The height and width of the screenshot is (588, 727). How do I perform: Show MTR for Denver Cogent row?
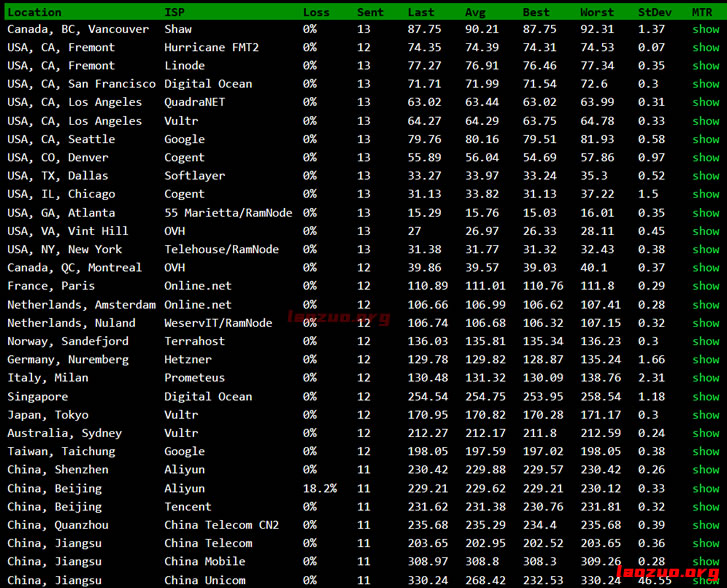(x=705, y=157)
